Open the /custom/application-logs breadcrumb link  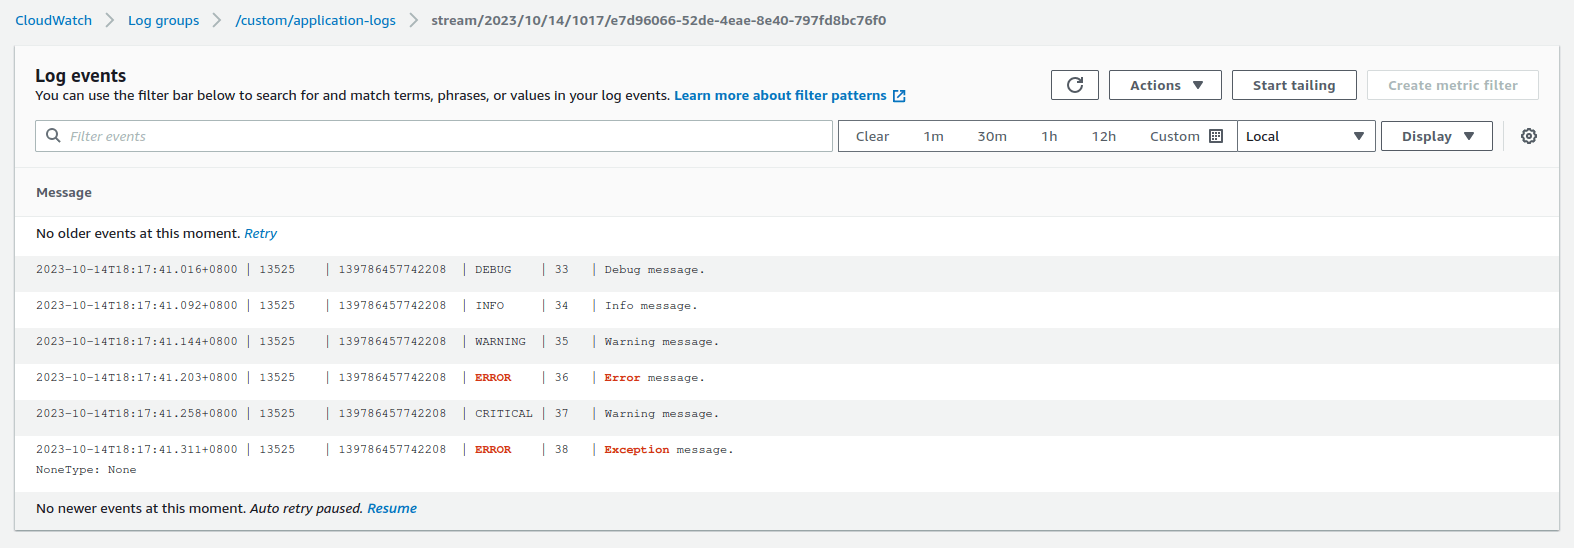click(x=315, y=20)
